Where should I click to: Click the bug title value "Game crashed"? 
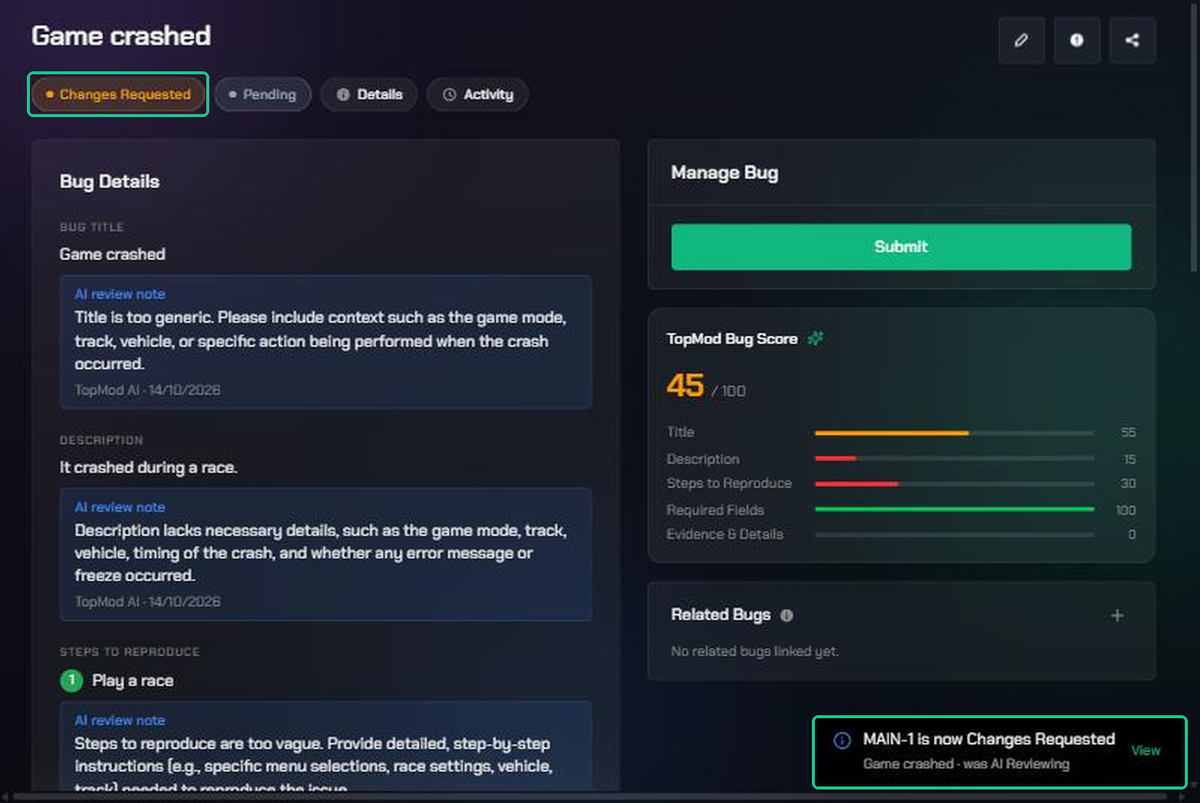[x=112, y=254]
